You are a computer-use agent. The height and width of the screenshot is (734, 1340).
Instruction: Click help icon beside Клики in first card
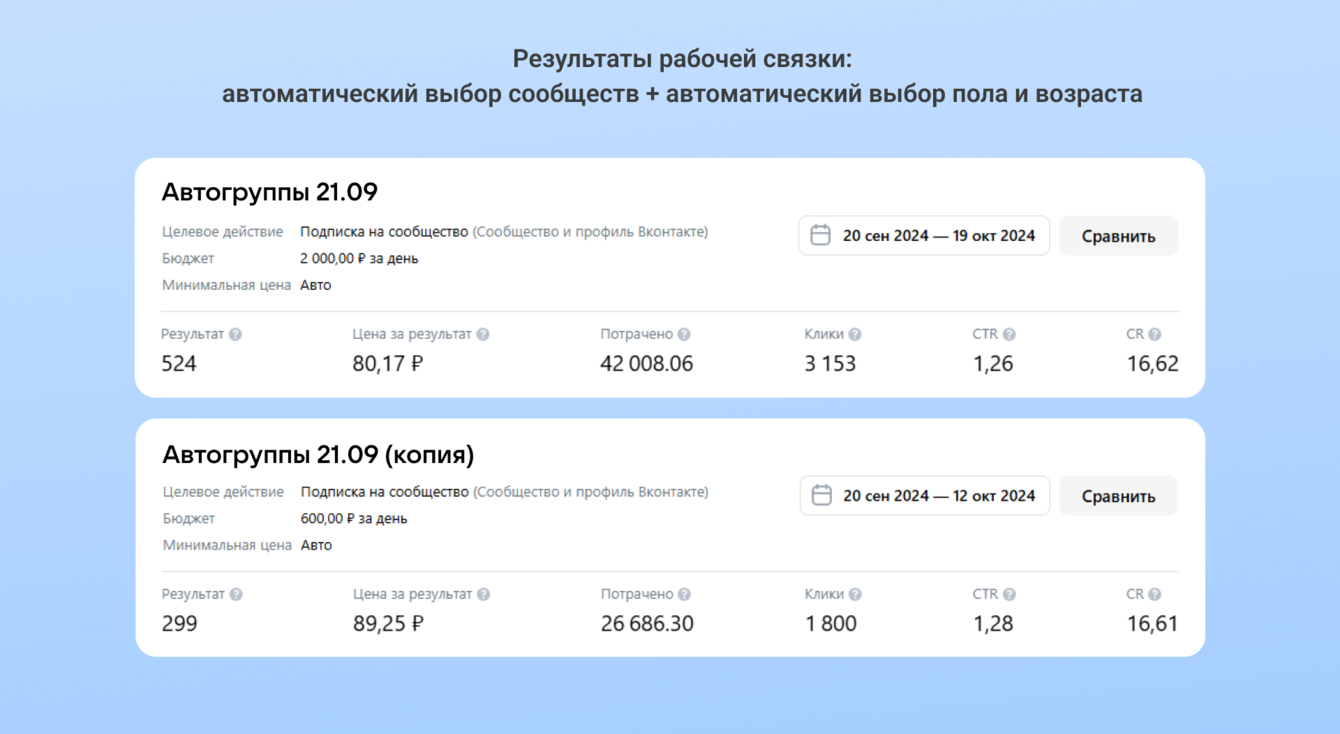[x=855, y=335]
